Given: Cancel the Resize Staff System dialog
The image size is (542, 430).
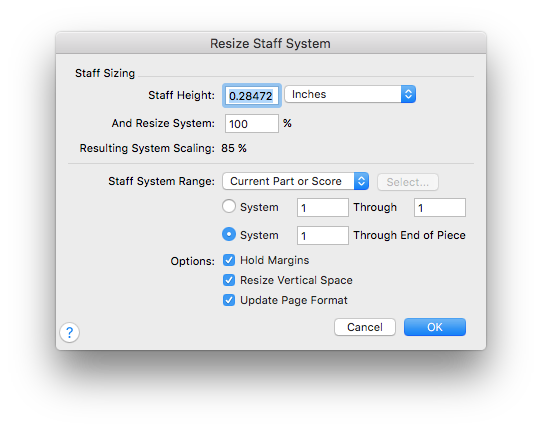Looking at the screenshot, I should point(365,327).
